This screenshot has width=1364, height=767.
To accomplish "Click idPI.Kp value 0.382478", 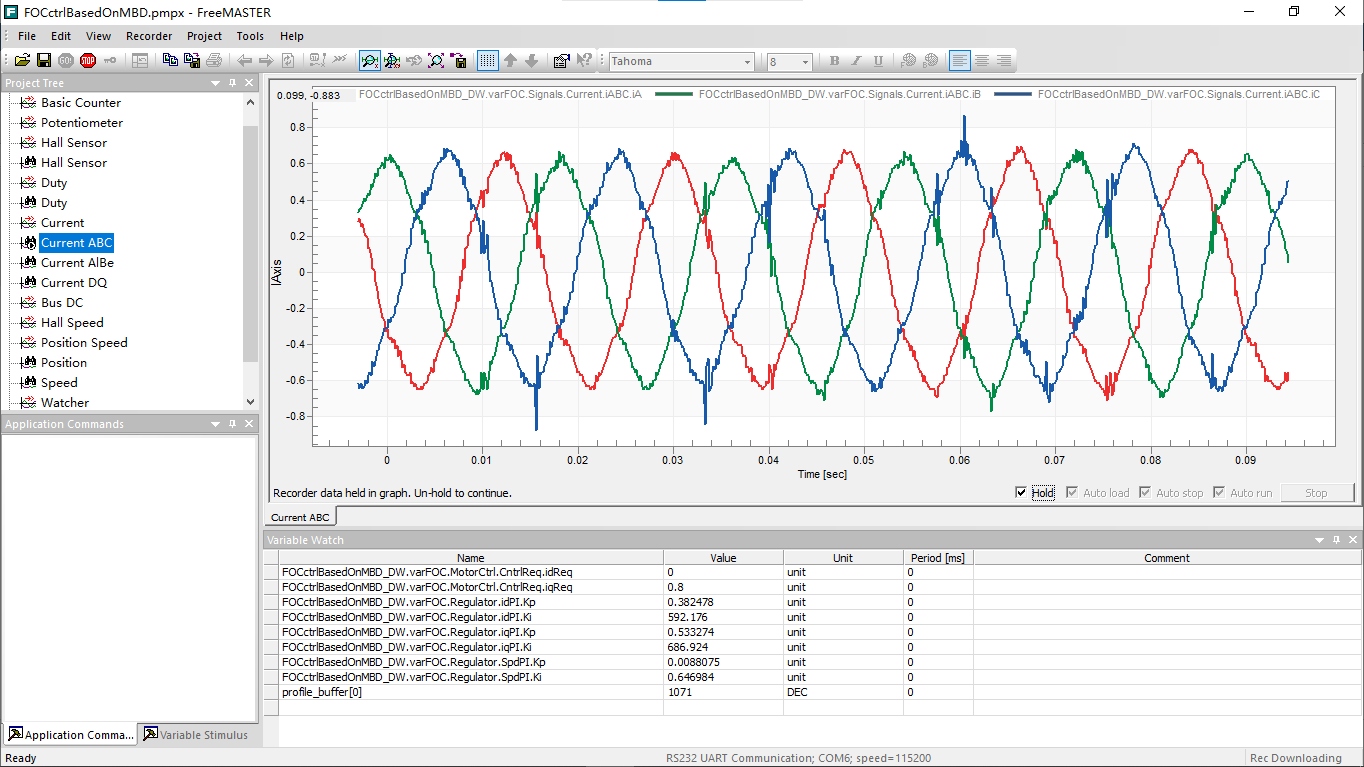I will click(723, 602).
